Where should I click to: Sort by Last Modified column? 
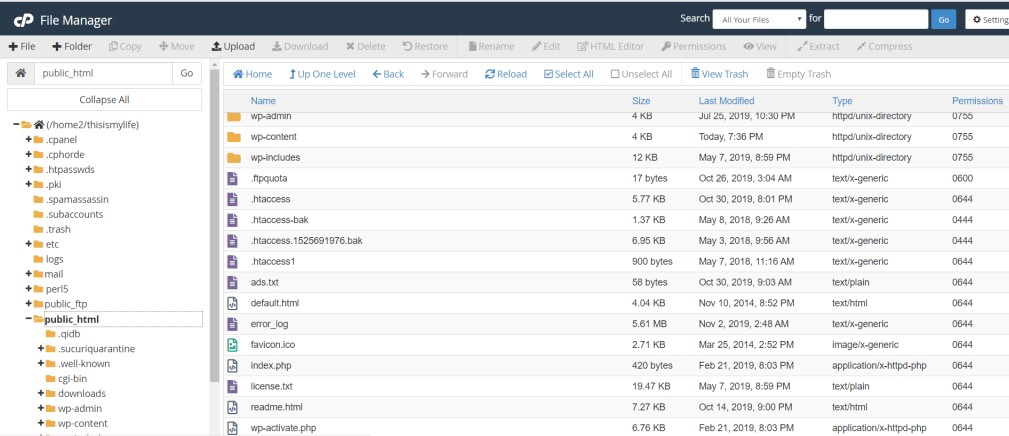click(727, 101)
